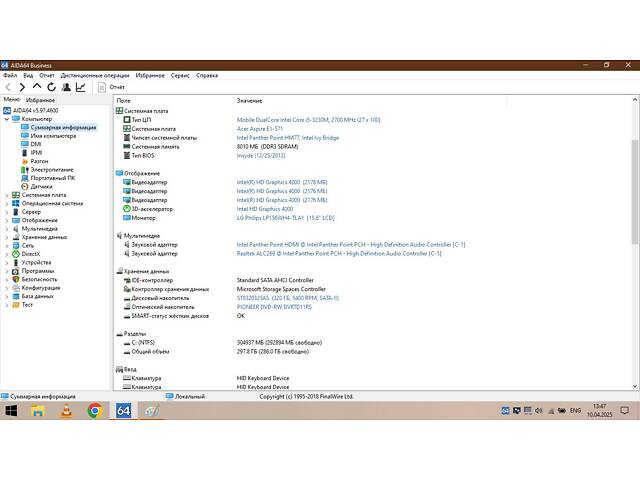The image size is (640, 480).
Task: Open VLC media player from the taskbar
Action: point(67,411)
